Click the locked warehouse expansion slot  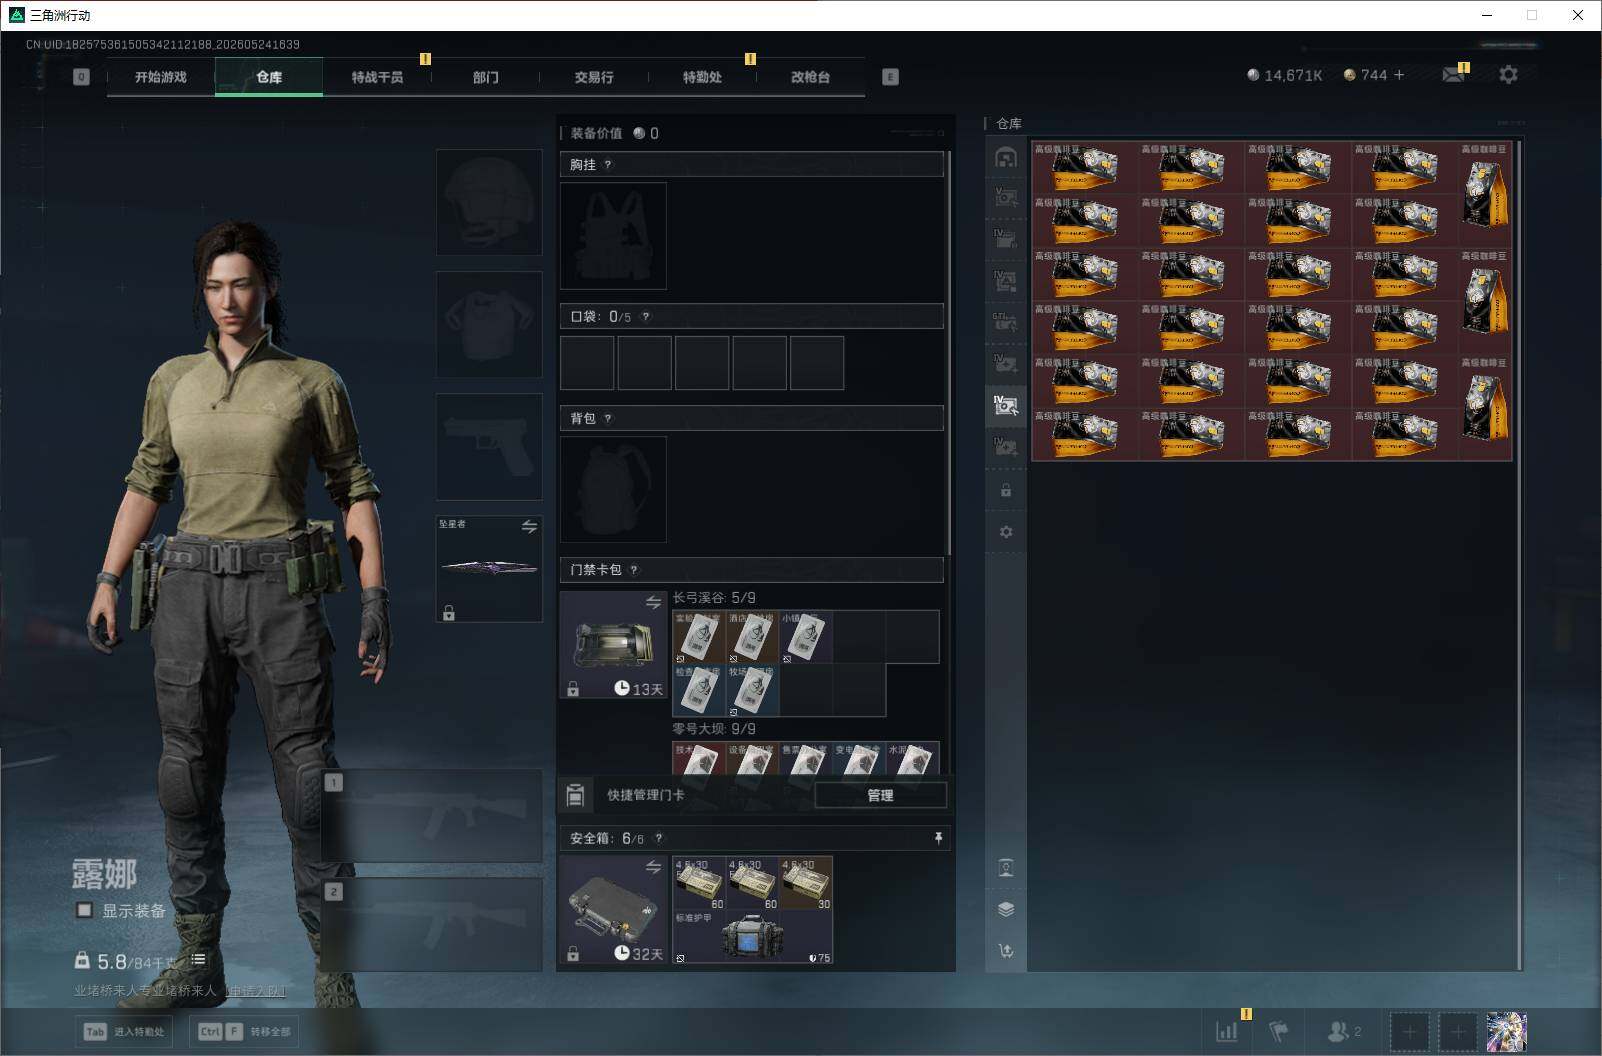point(1006,491)
